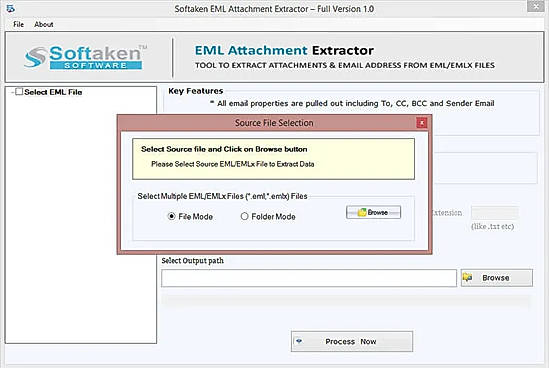Click the folder icon on output Browse button
The height and width of the screenshot is (368, 549).
(468, 277)
